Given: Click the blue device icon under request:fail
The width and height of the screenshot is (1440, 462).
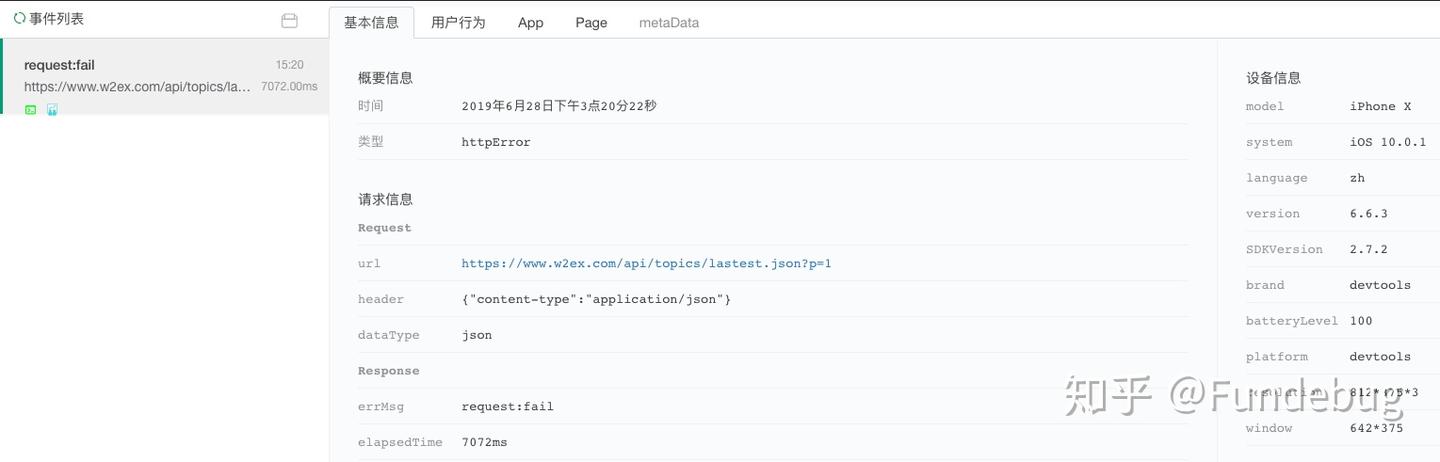Looking at the screenshot, I should (x=52, y=110).
